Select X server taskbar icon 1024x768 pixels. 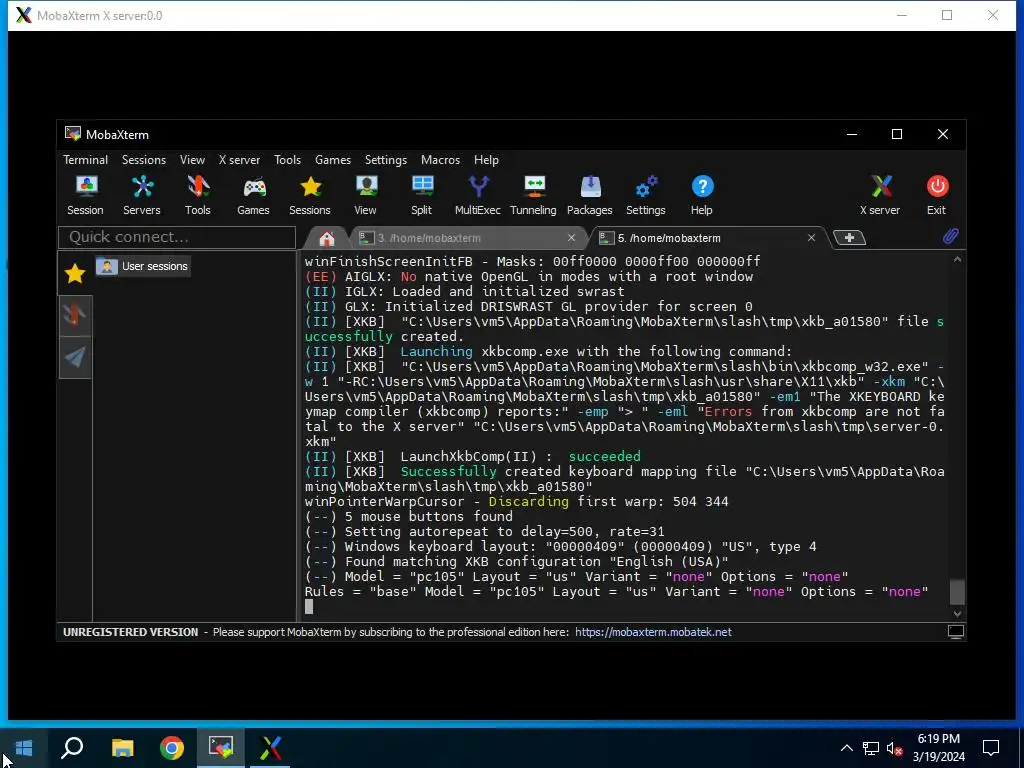270,748
